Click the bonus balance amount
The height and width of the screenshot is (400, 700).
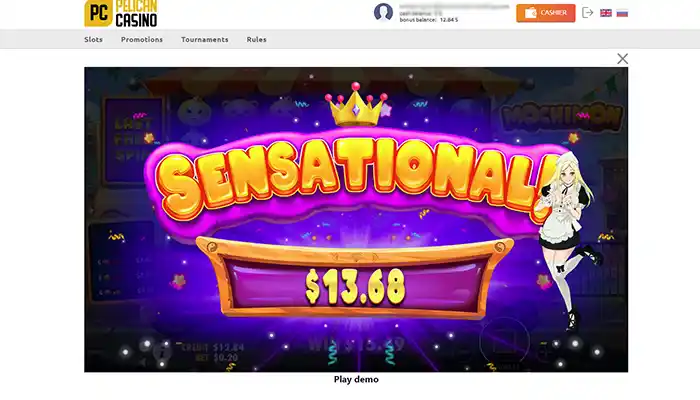pyautogui.click(x=449, y=20)
